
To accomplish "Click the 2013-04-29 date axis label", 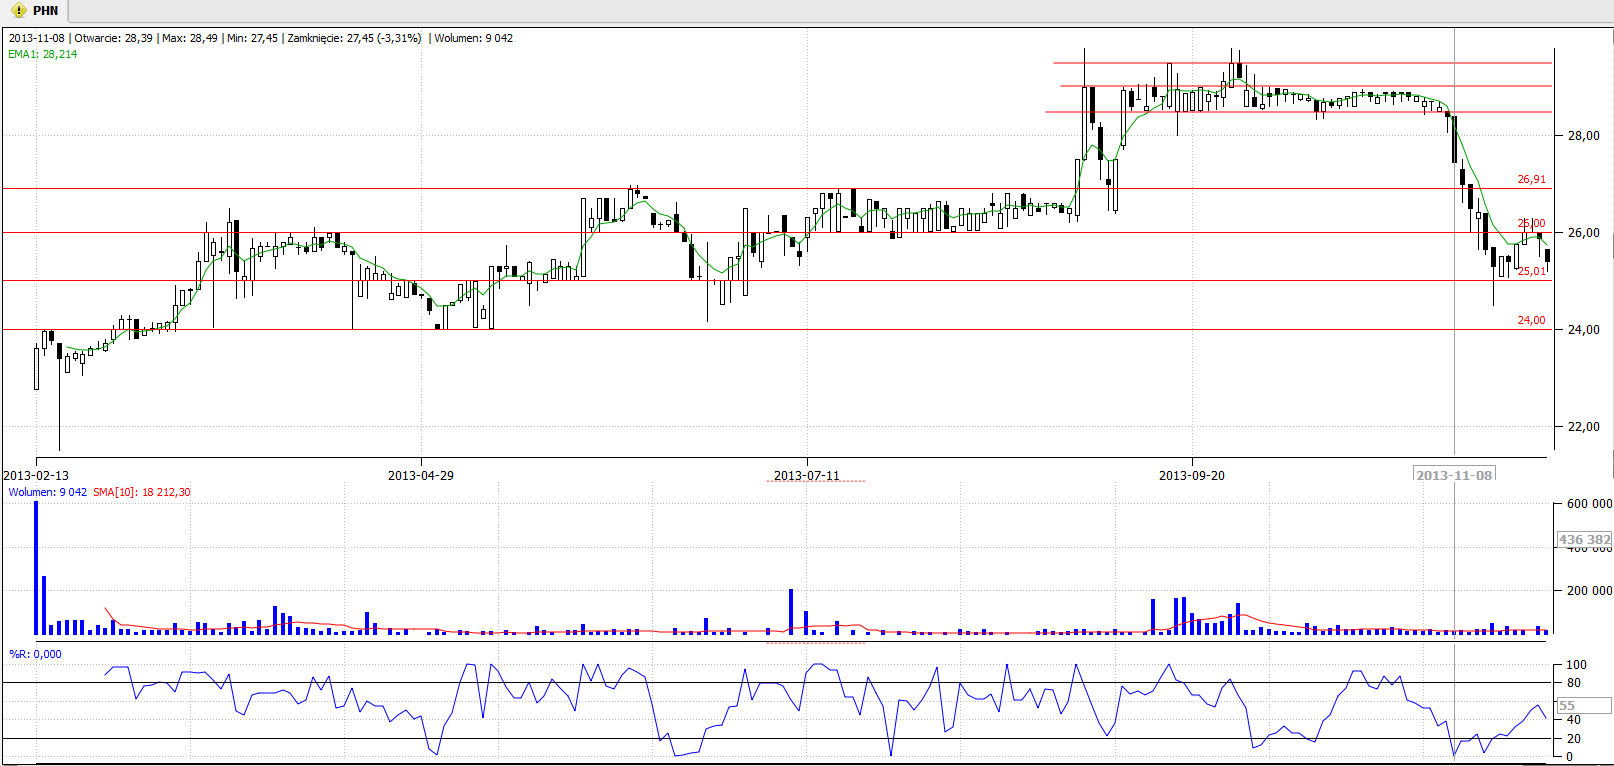I will (x=420, y=475).
